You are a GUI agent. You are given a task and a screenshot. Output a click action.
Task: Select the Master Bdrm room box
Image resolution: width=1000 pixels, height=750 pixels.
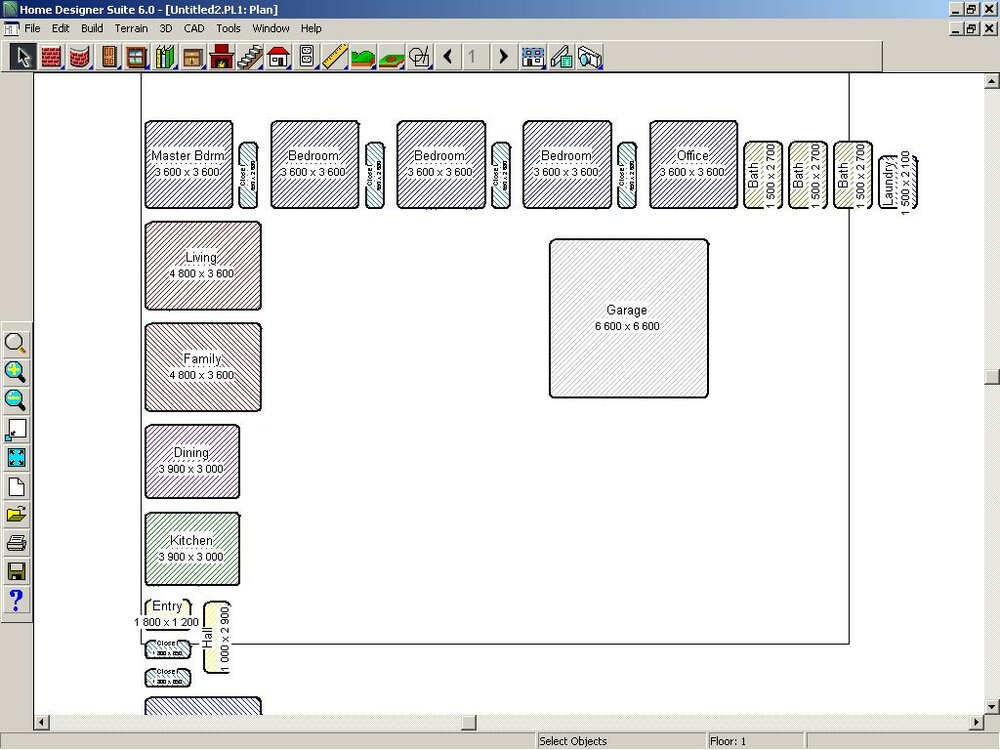click(x=188, y=164)
